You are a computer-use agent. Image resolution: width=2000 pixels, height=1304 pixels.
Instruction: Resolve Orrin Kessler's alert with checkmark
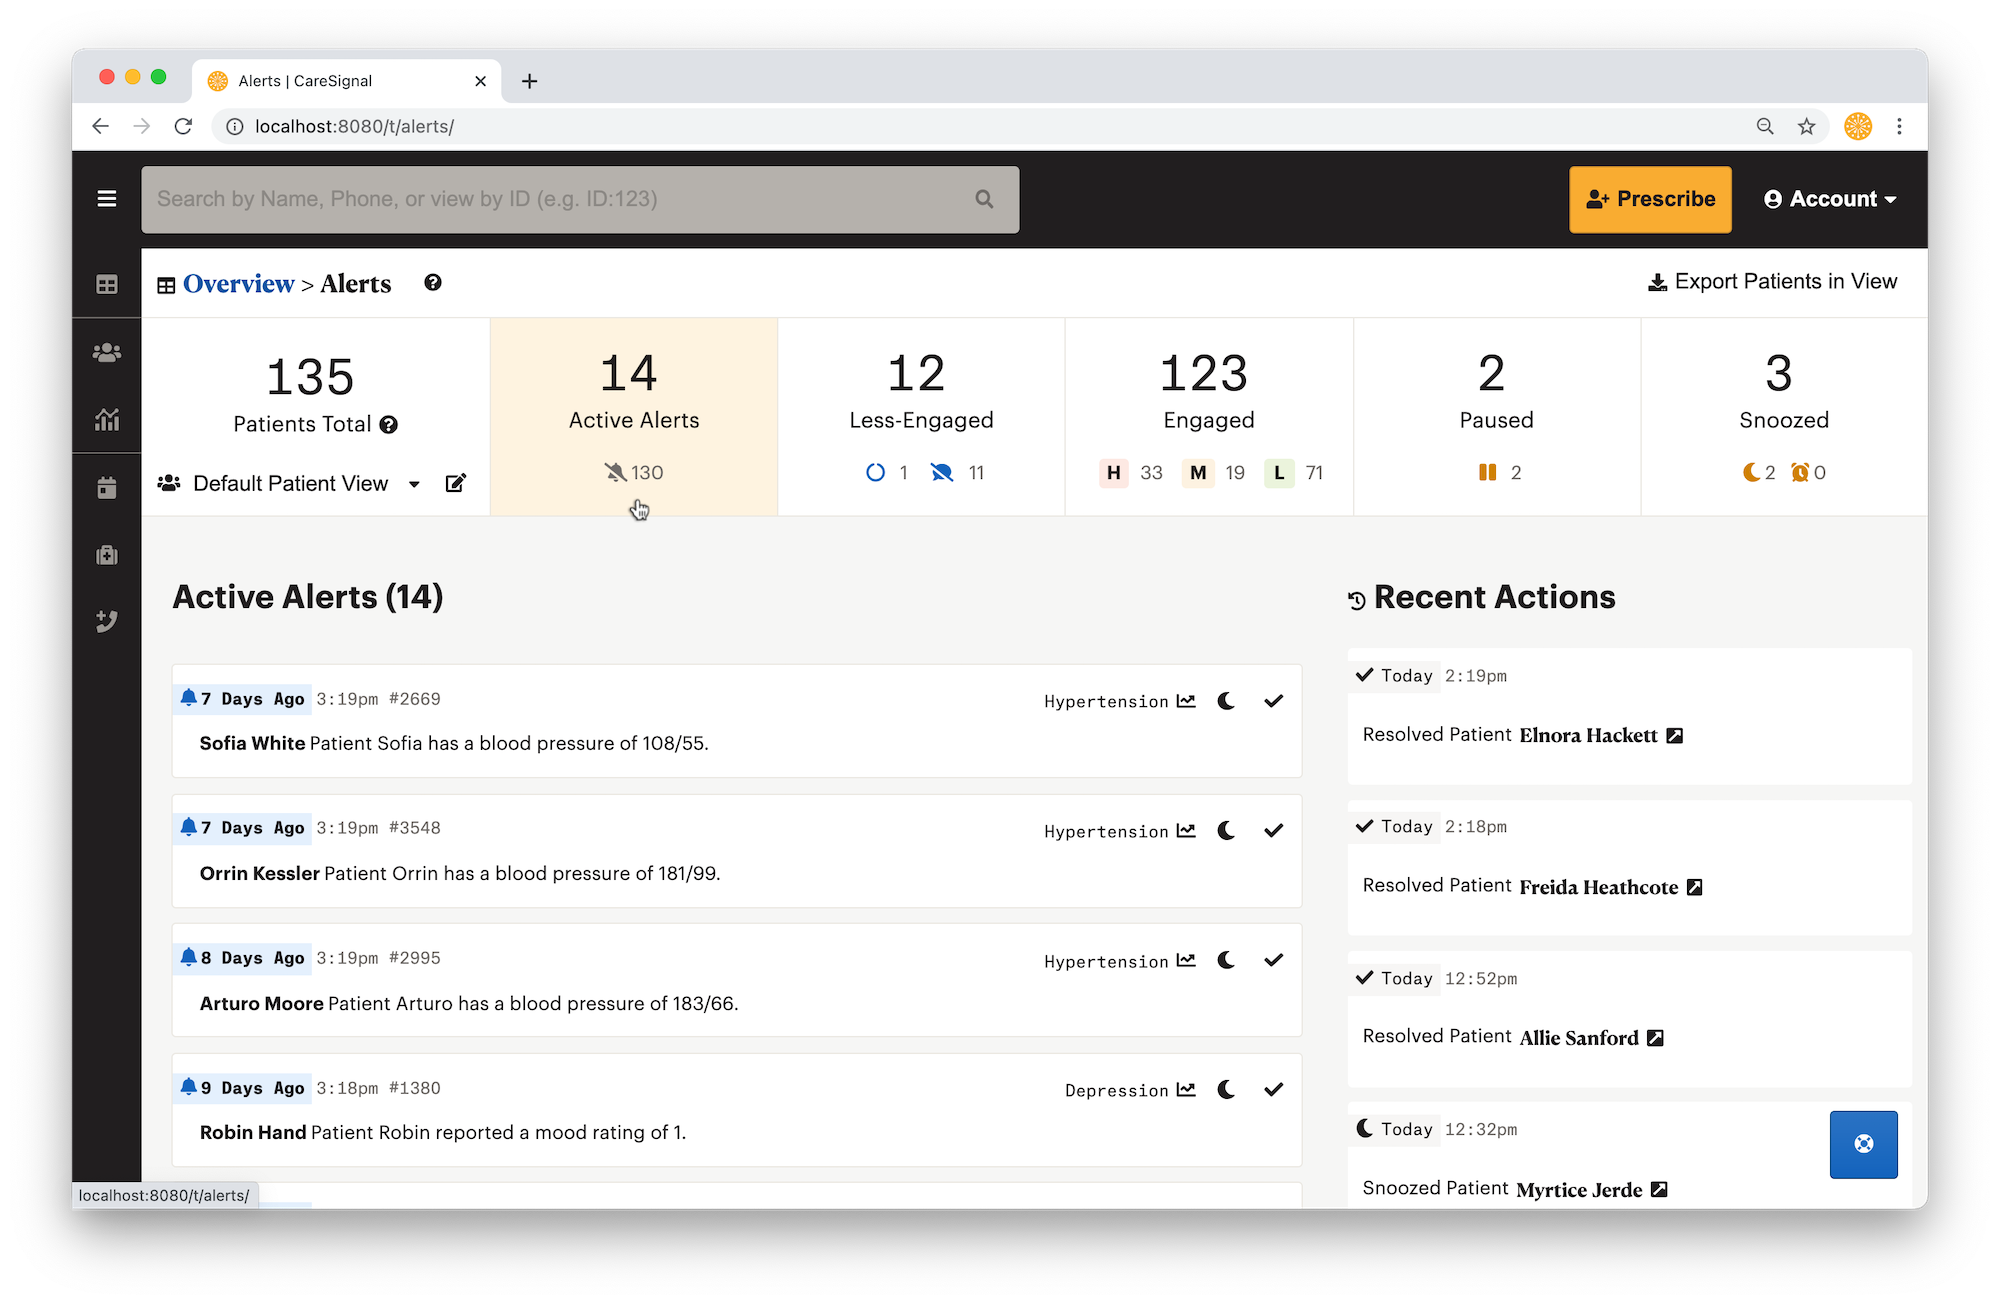[x=1273, y=831]
